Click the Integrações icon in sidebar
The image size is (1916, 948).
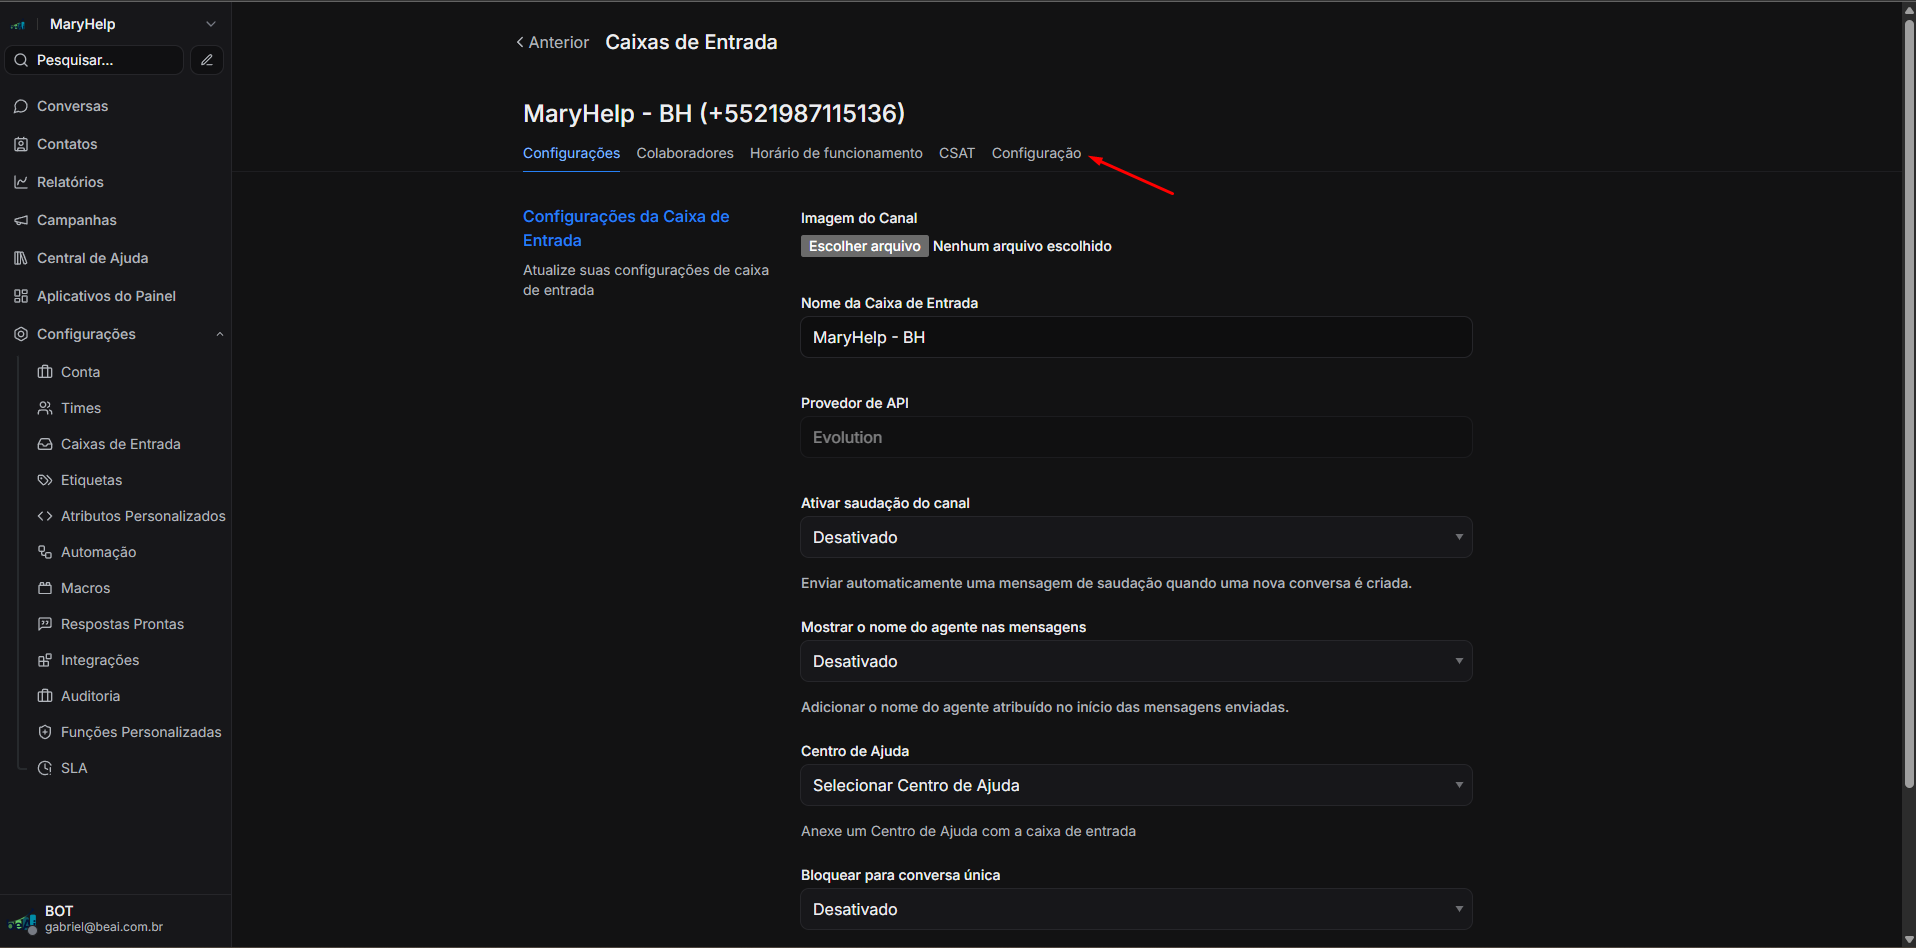point(45,660)
